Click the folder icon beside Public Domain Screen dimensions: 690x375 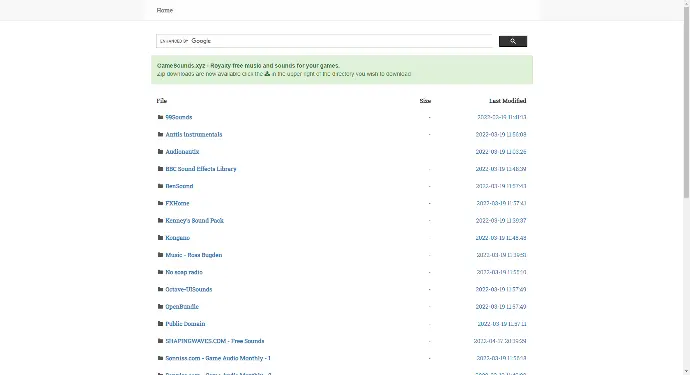[160, 324]
